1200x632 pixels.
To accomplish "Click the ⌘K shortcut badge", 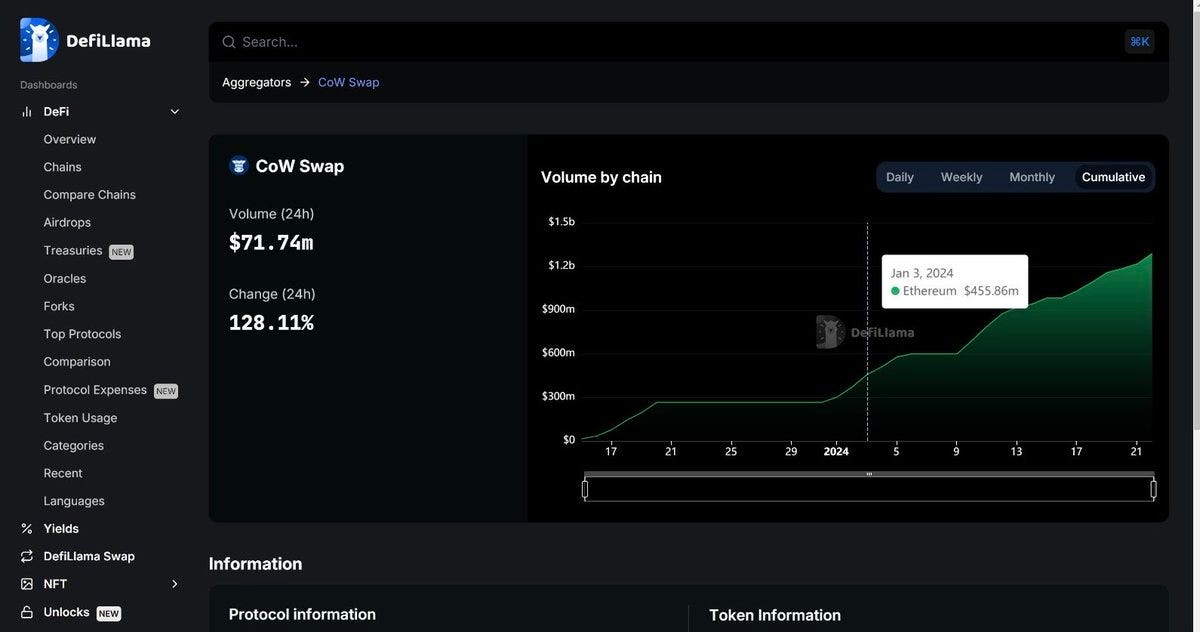I will click(x=1139, y=41).
